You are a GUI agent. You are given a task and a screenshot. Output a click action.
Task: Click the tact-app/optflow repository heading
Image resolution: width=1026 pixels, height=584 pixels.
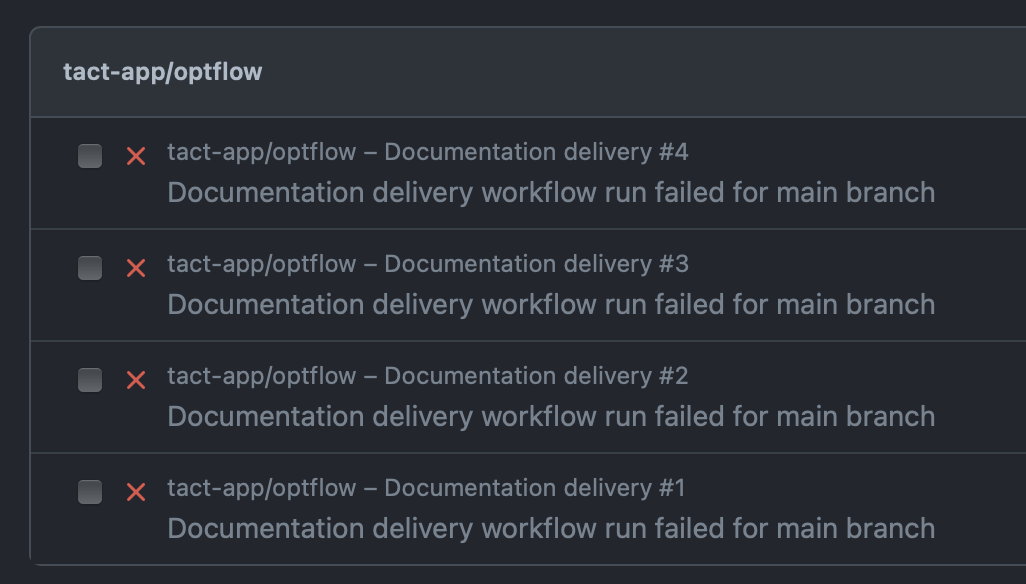coord(163,71)
